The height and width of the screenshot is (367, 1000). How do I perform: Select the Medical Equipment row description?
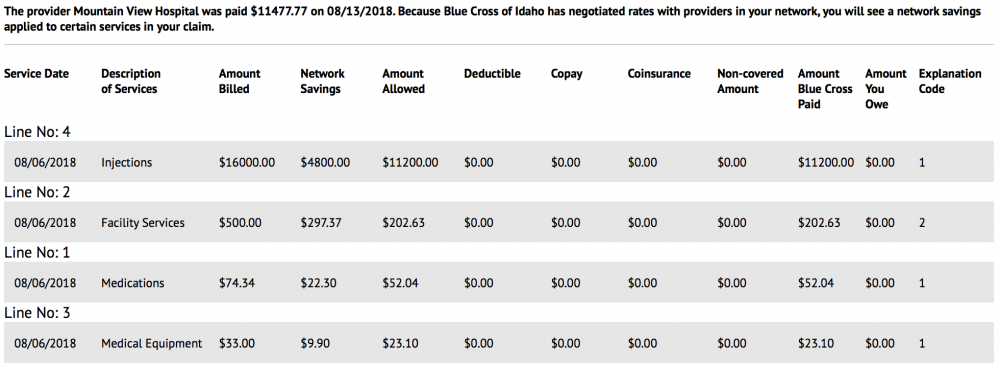[152, 343]
